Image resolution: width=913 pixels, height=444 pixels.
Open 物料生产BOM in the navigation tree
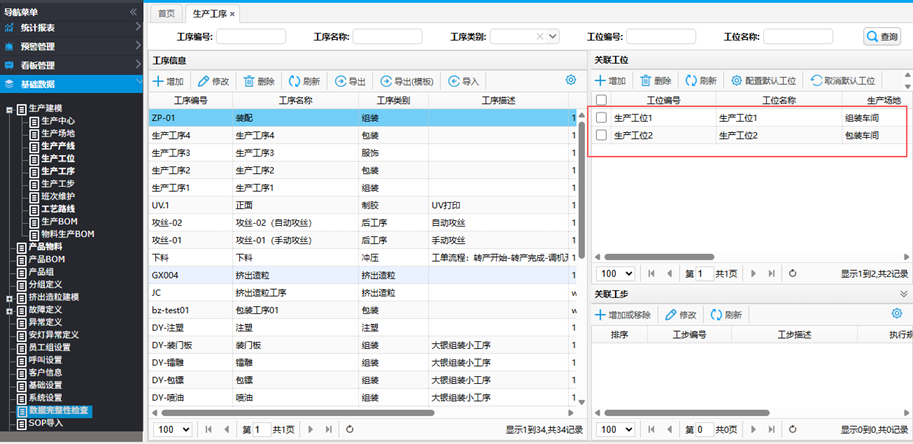pyautogui.click(x=68, y=234)
